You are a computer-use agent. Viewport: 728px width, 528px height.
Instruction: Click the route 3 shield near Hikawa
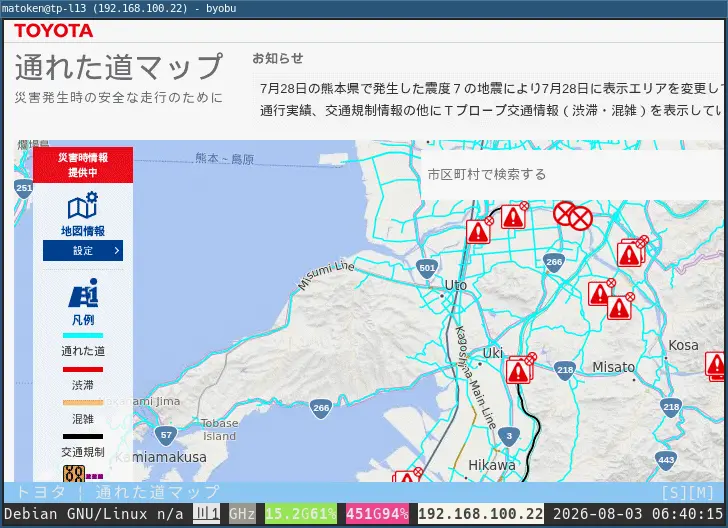pyautogui.click(x=509, y=437)
